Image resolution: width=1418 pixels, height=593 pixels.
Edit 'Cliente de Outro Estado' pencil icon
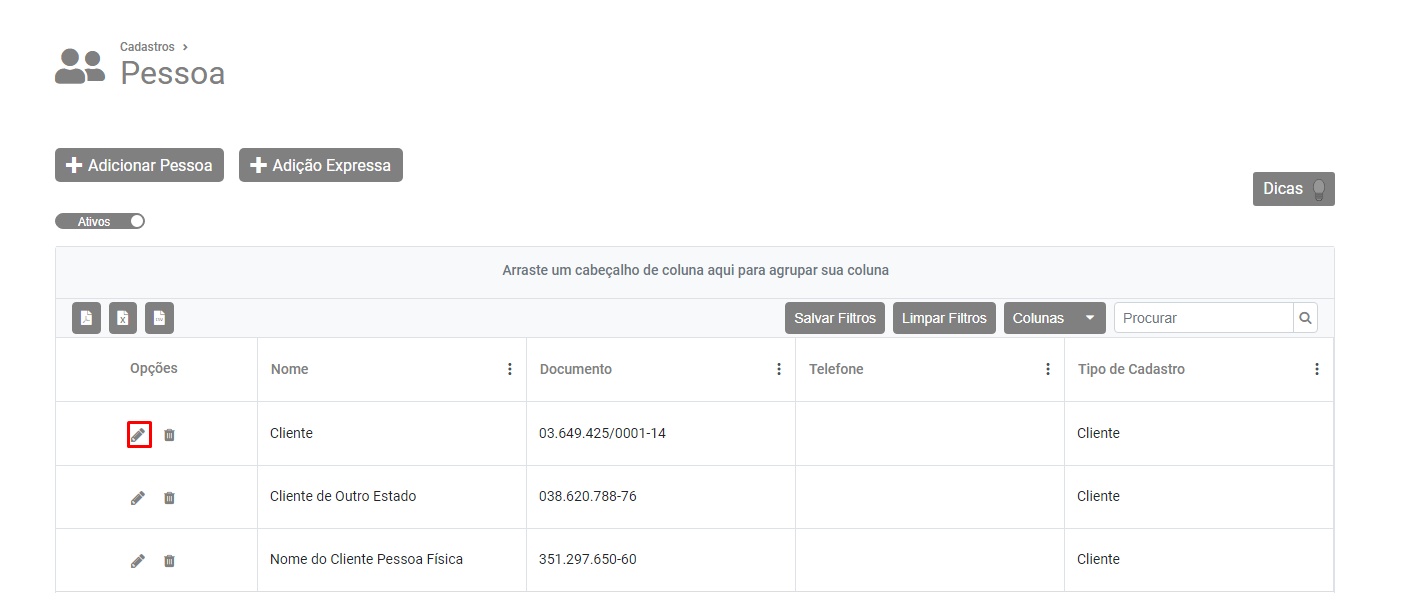138,497
